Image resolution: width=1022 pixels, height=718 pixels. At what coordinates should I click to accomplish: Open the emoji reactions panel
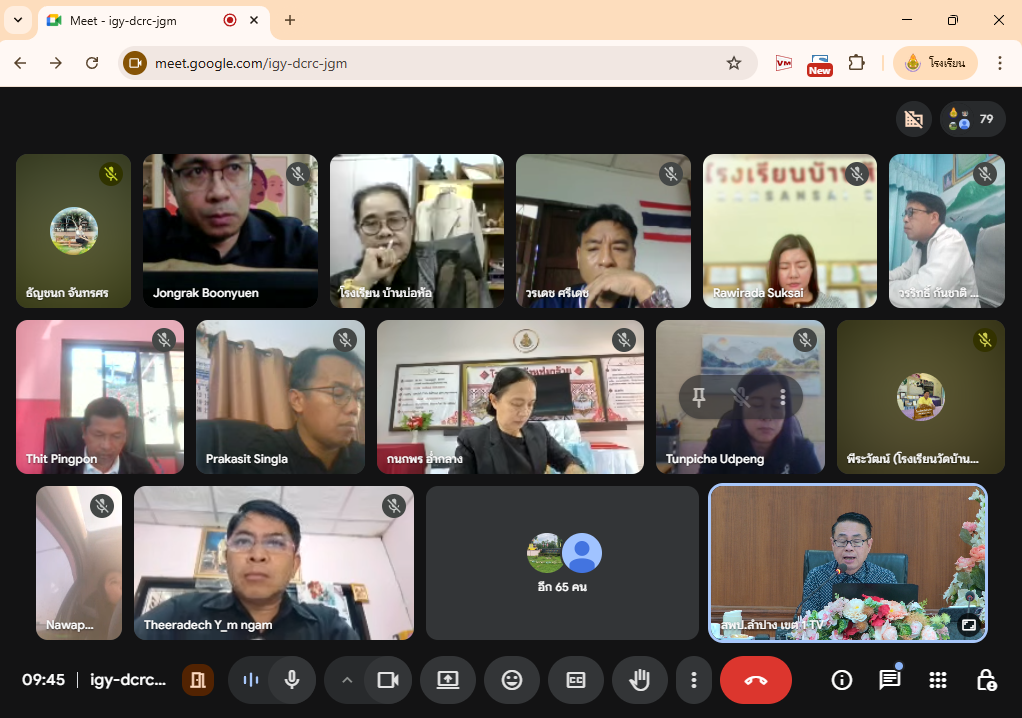click(x=512, y=680)
